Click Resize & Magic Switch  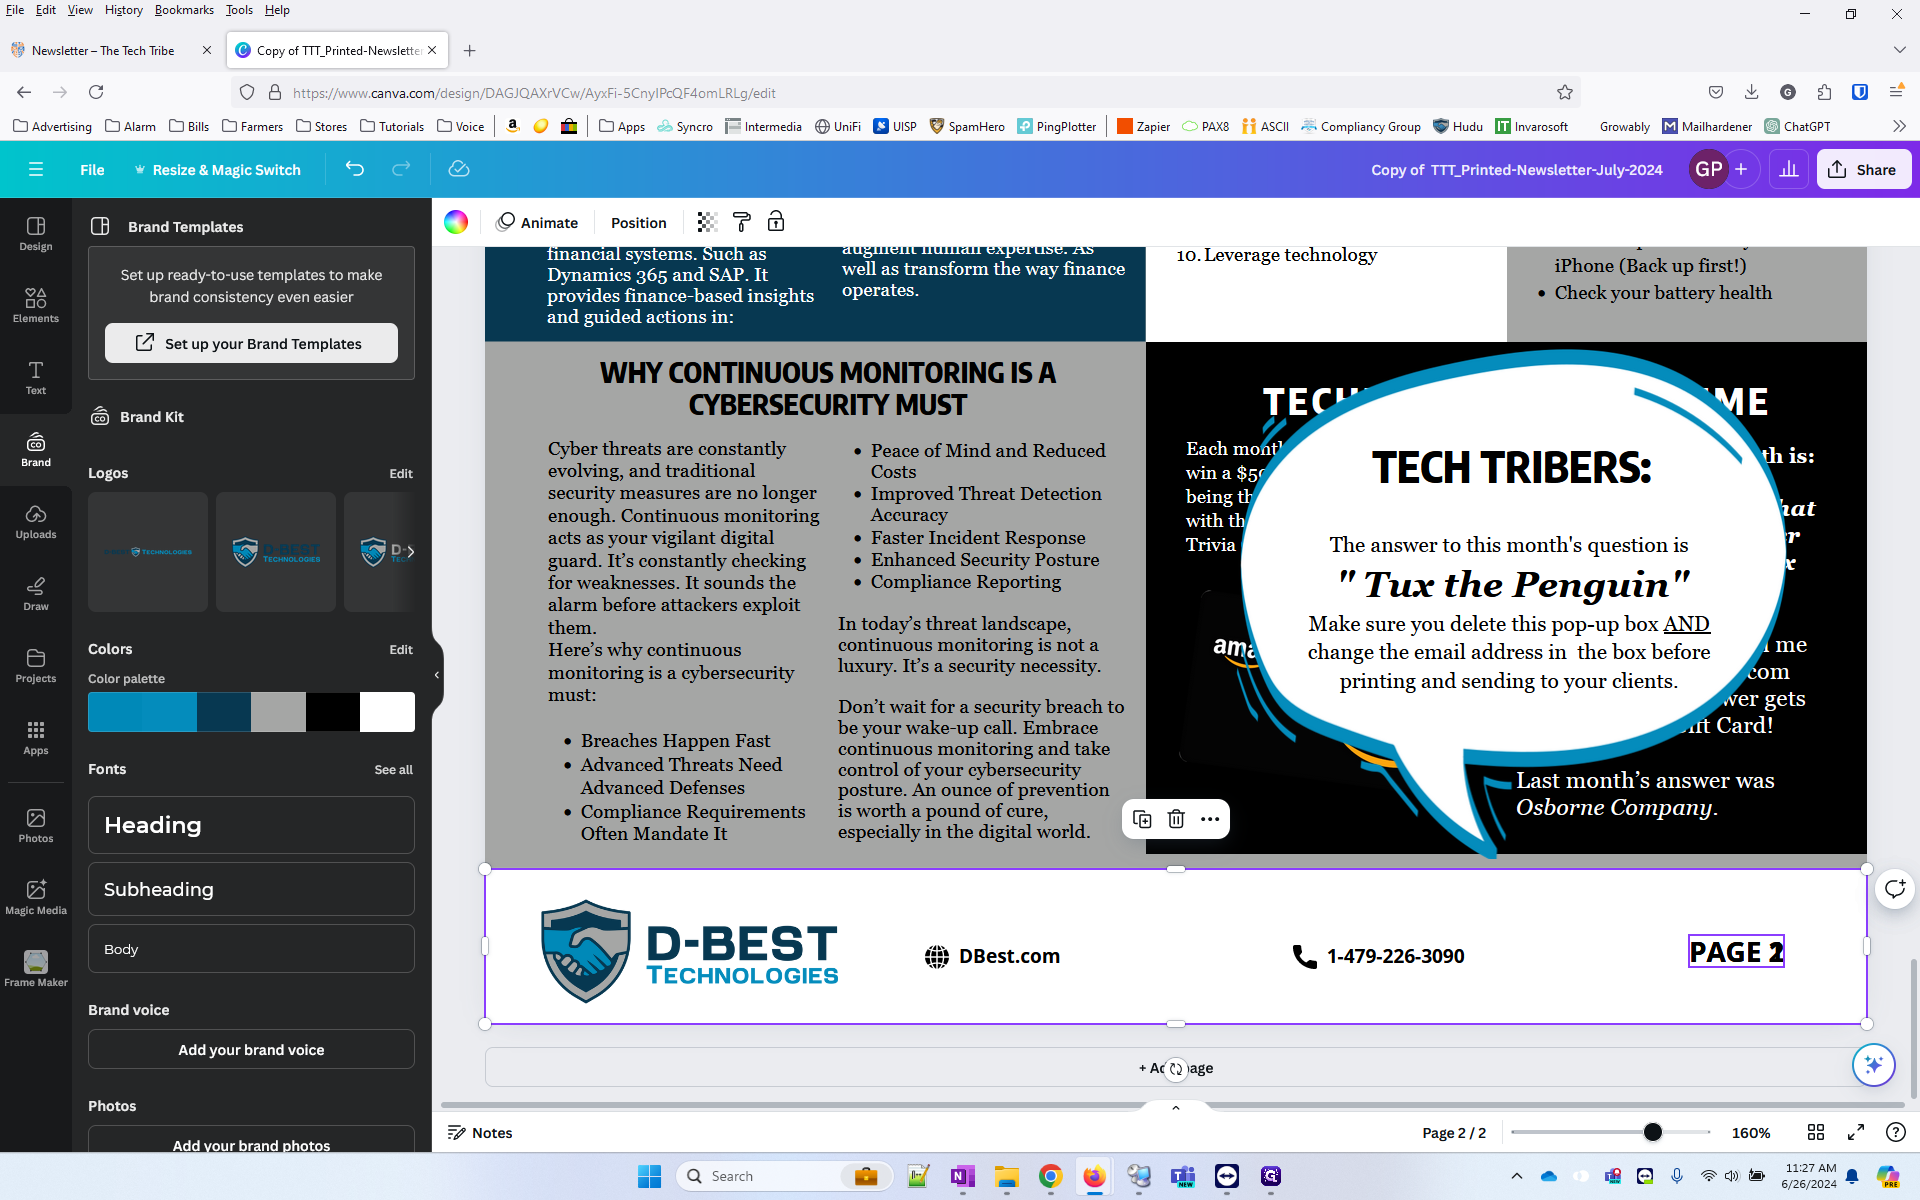(x=218, y=170)
